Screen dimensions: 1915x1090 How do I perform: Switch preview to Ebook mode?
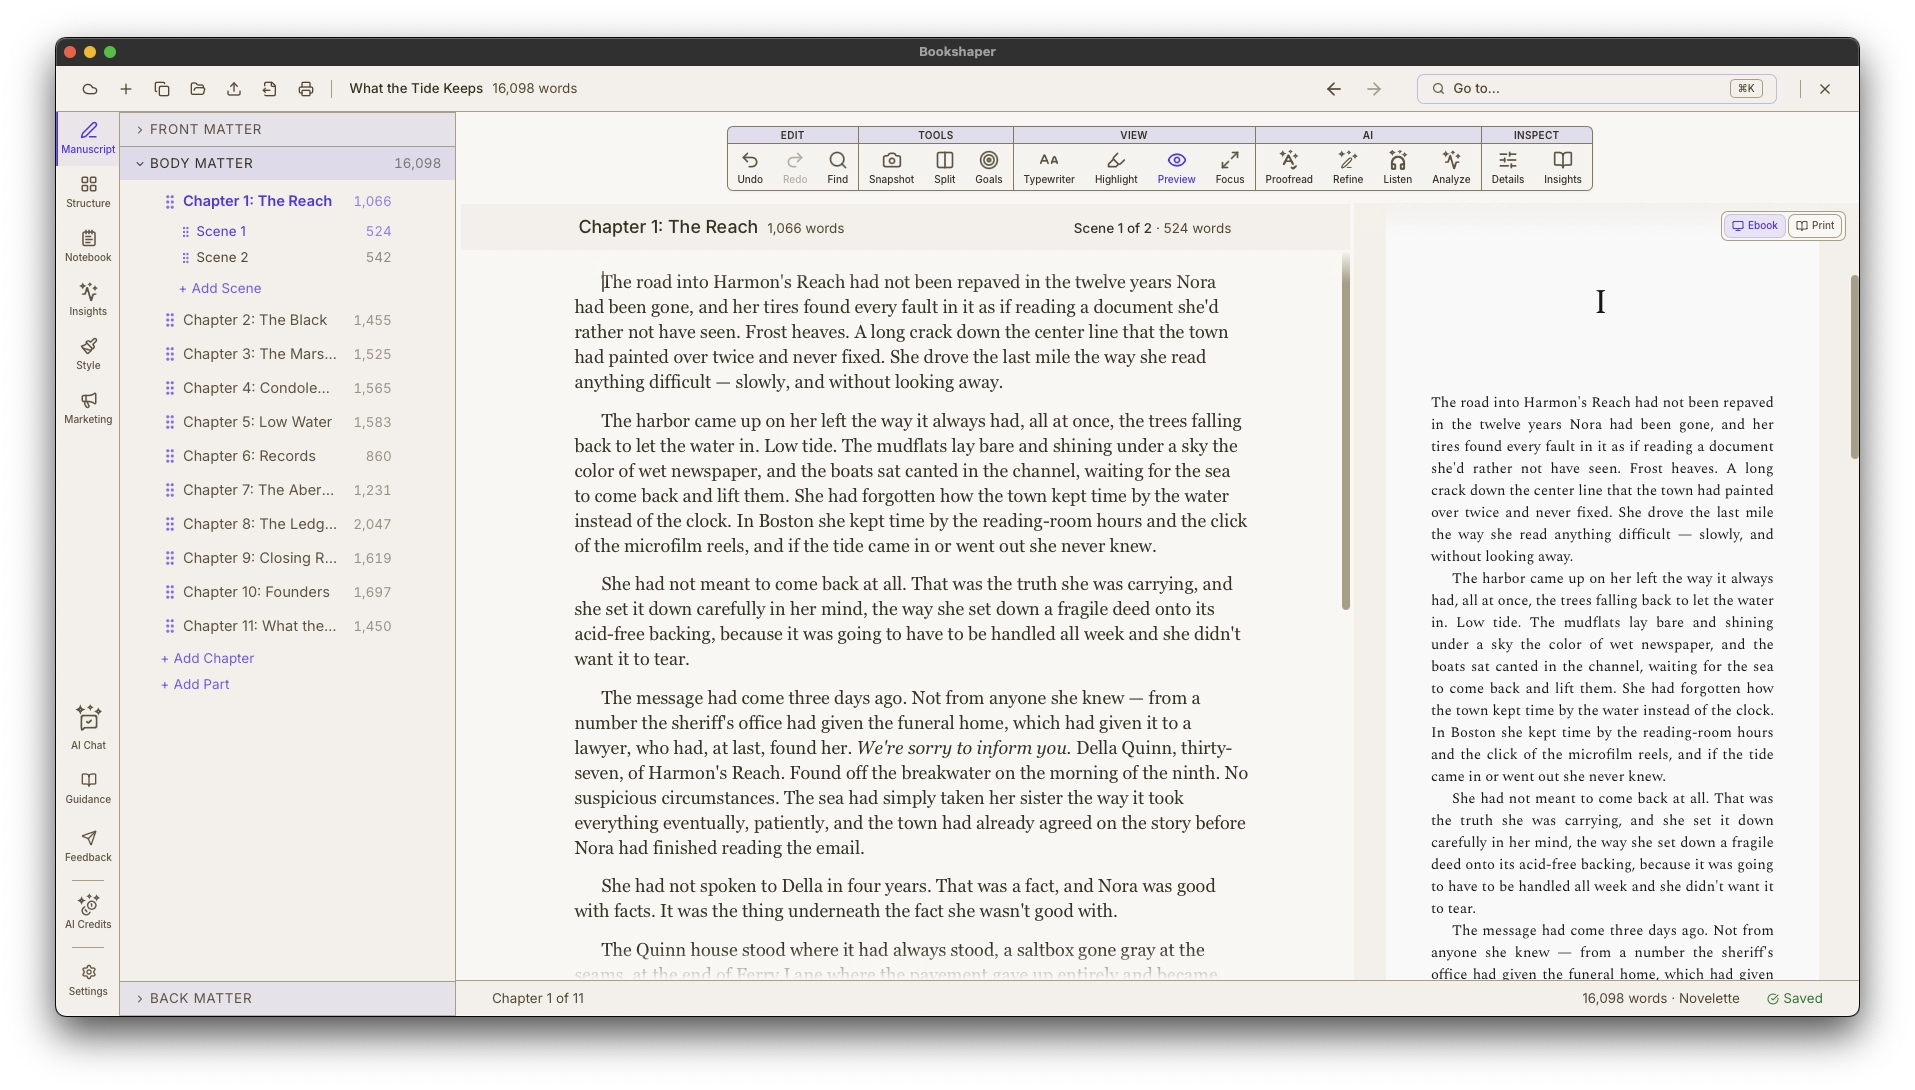coord(1754,226)
